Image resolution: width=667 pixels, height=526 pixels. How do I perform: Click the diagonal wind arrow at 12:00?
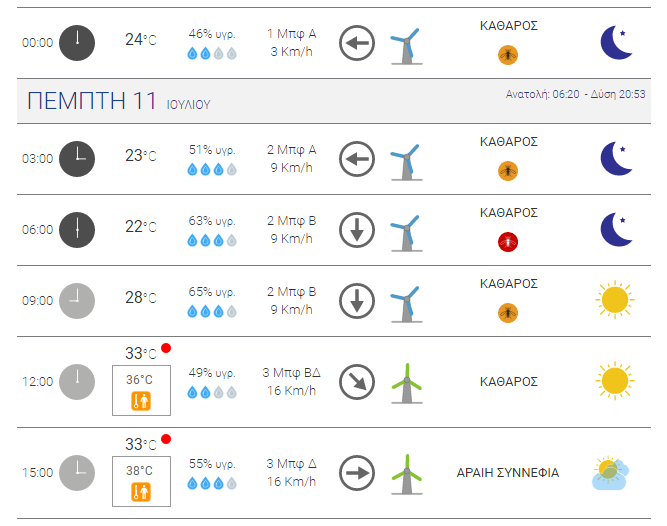[357, 382]
